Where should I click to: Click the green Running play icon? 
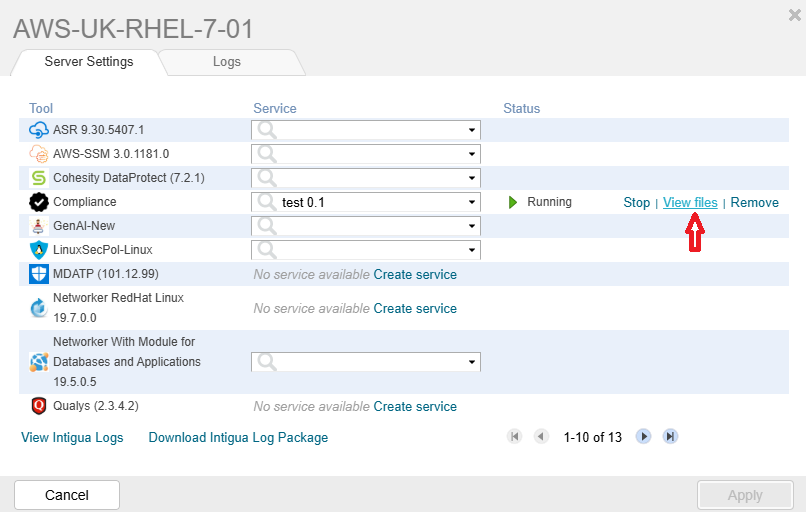point(512,202)
